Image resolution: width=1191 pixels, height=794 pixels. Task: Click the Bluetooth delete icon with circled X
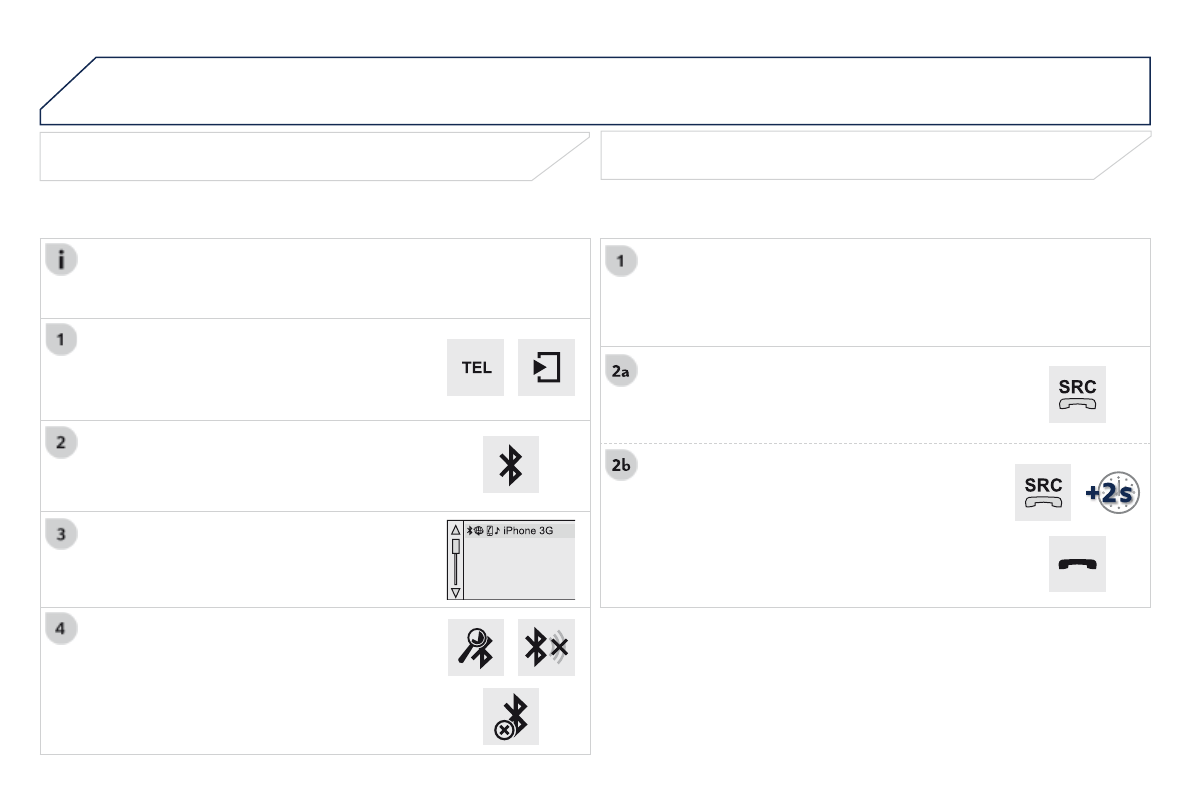coord(510,716)
